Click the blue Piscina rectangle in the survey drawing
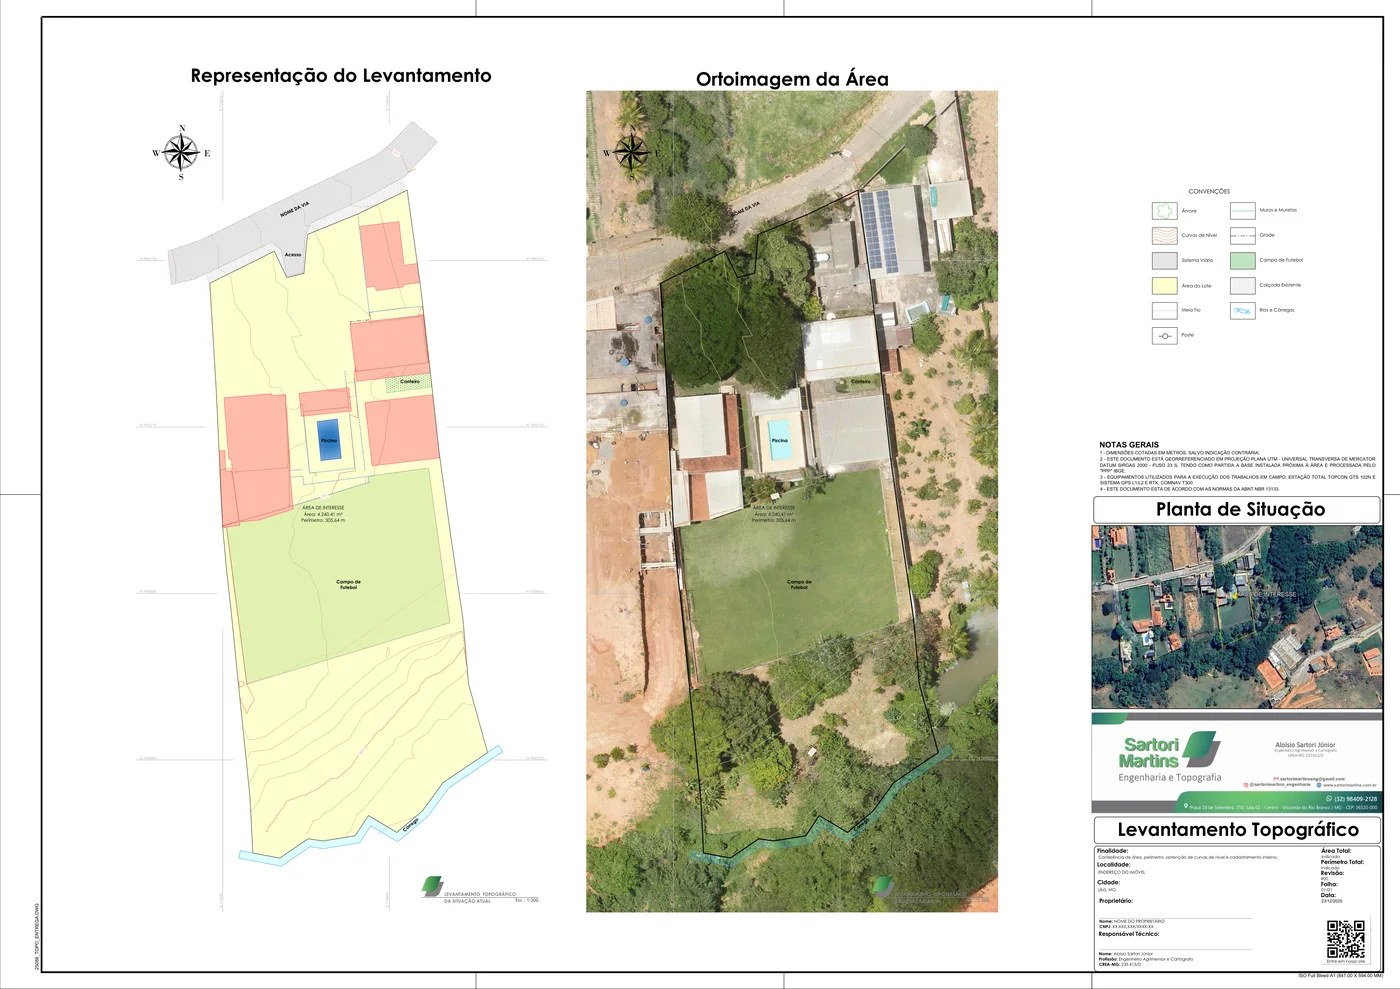1400x989 pixels. (x=329, y=440)
